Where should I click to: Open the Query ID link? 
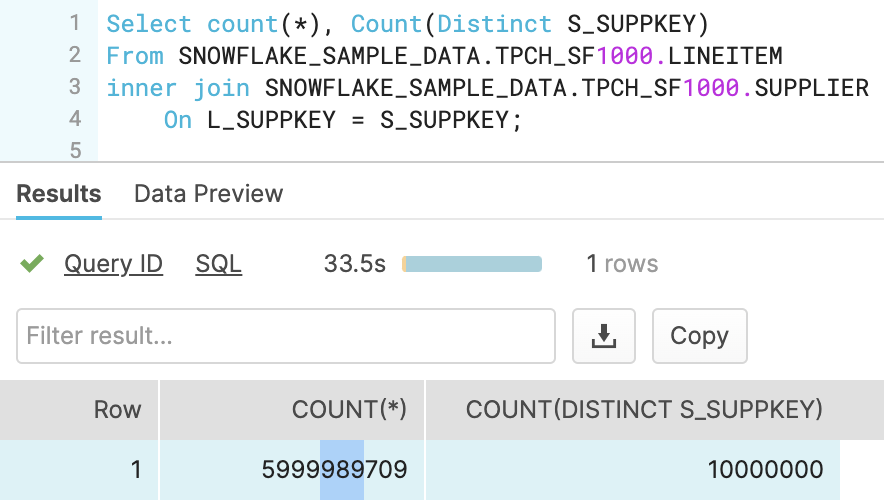(x=113, y=264)
